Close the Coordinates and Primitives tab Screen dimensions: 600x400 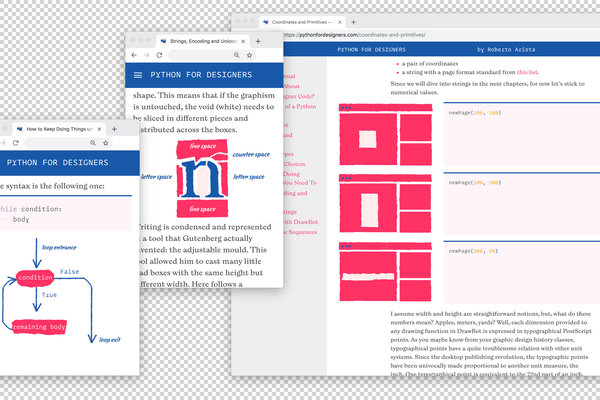pyautogui.click(x=340, y=22)
